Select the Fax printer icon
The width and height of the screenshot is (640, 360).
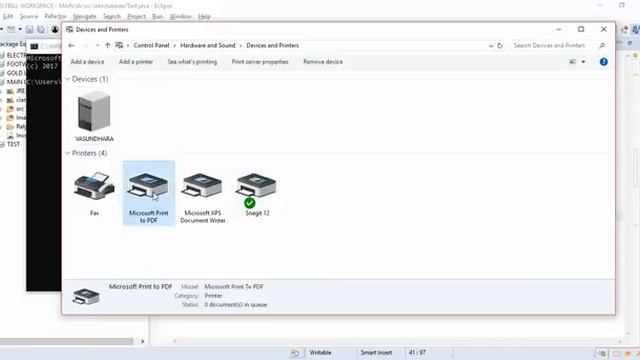click(x=94, y=193)
